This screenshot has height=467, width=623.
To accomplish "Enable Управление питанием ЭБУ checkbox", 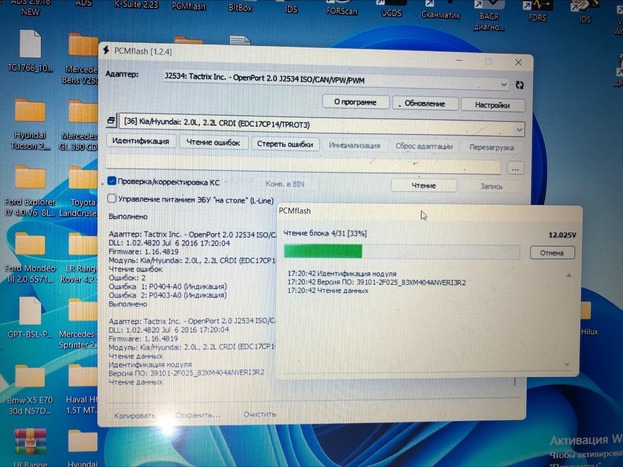I will click(x=113, y=198).
